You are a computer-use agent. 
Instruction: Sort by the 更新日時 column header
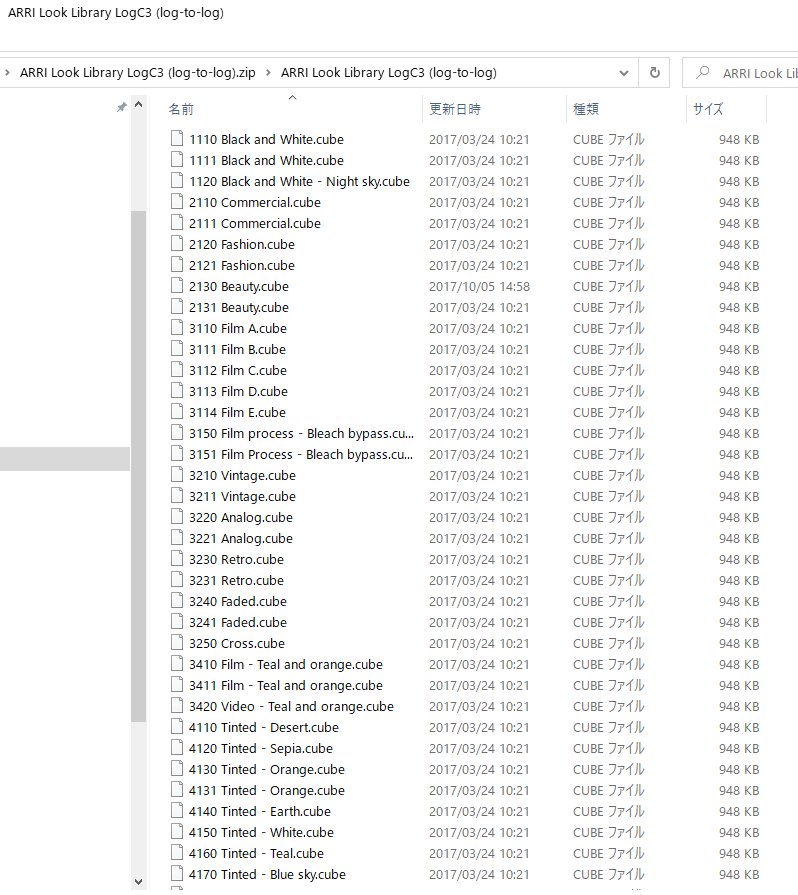pyautogui.click(x=455, y=109)
